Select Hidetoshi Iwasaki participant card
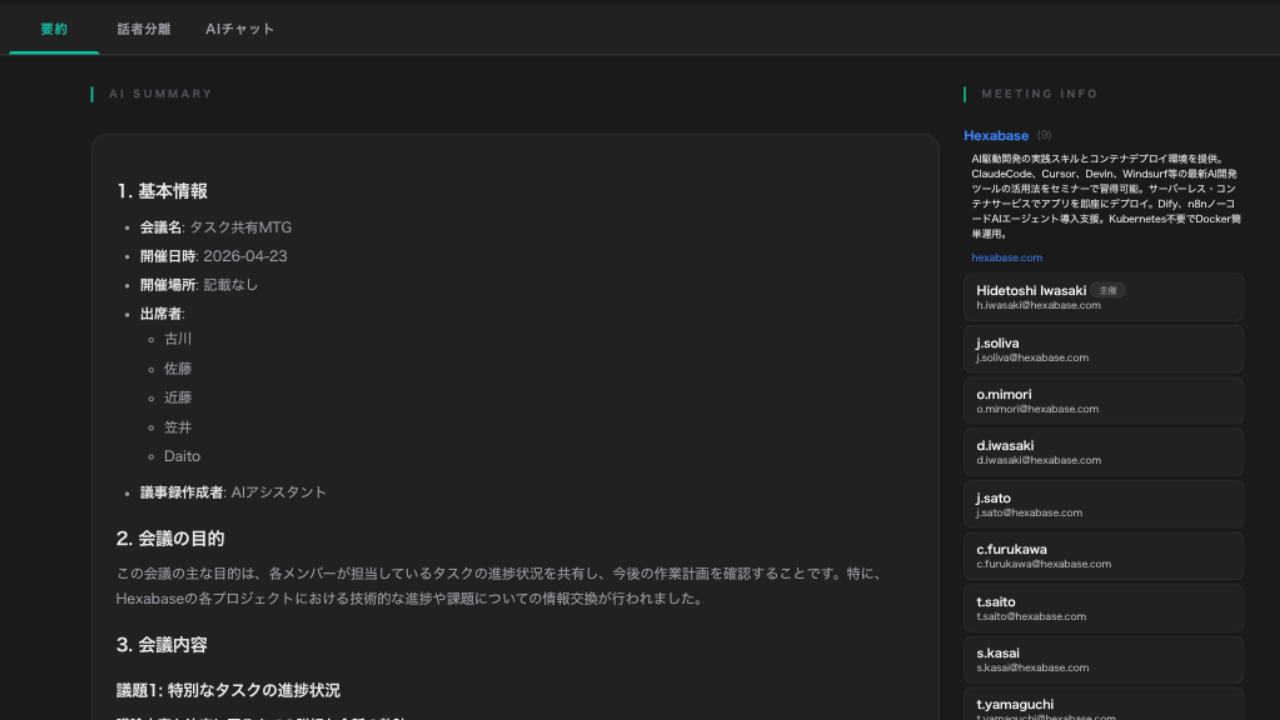 click(1103, 297)
